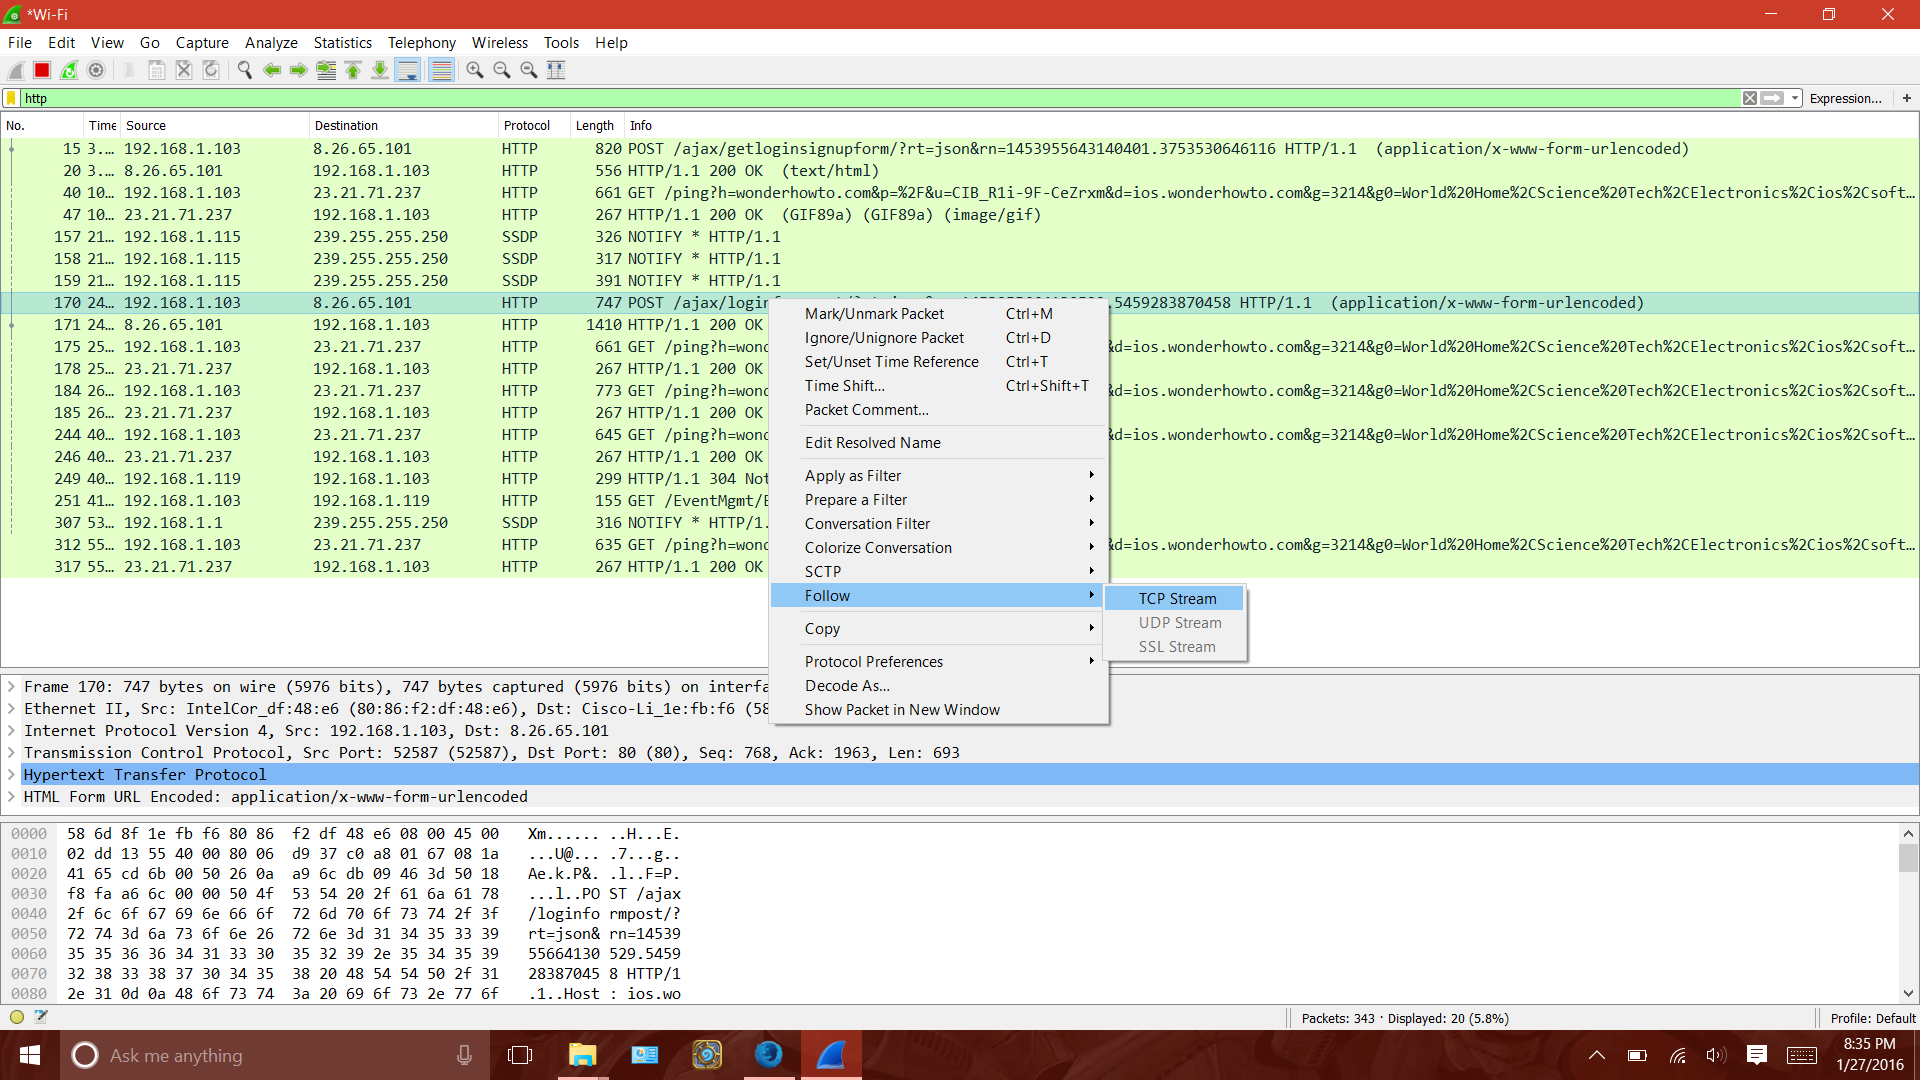This screenshot has height=1080, width=1920.
Task: Open capture options with the gear icon
Action: 96,70
